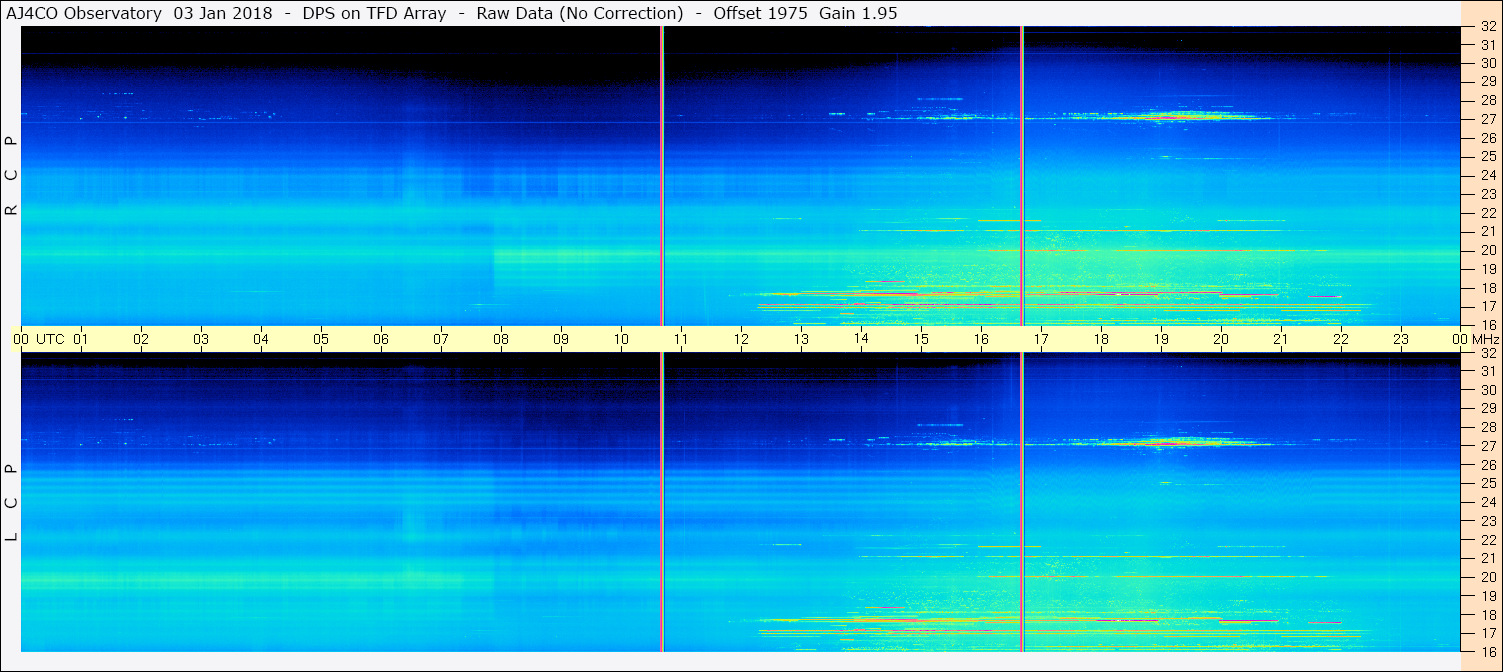Viewport: 1503px width, 672px height.
Task: Click hour label "04" on time axis
Action: click(261, 339)
